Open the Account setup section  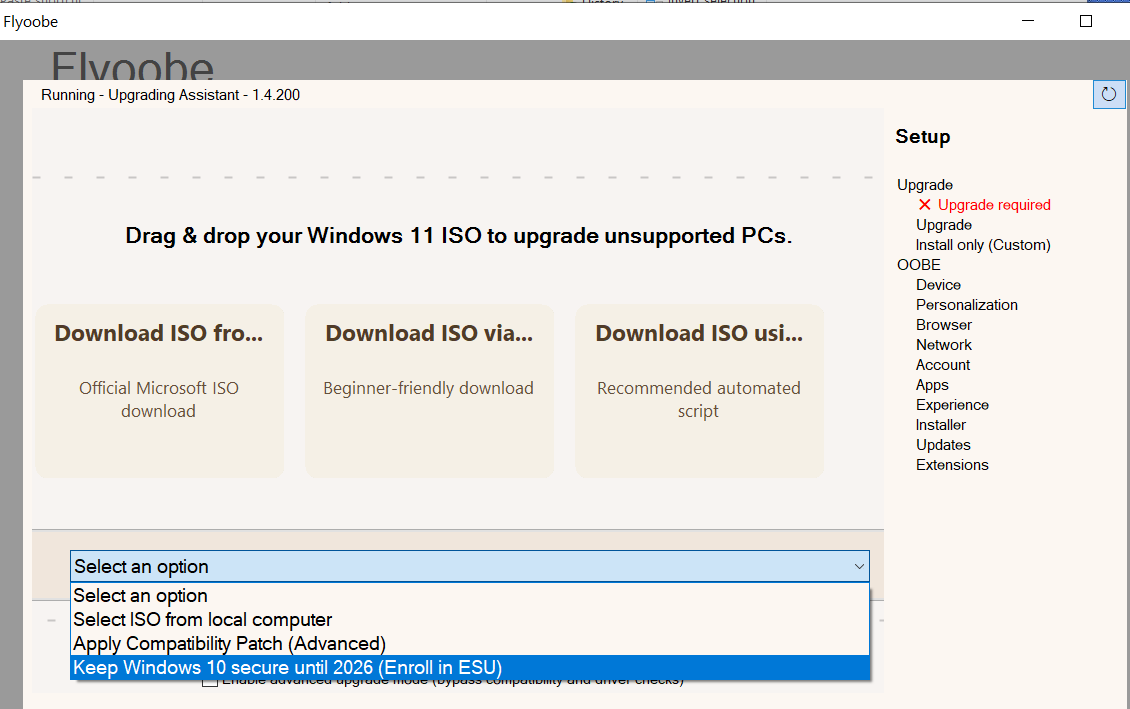pyautogui.click(x=942, y=365)
